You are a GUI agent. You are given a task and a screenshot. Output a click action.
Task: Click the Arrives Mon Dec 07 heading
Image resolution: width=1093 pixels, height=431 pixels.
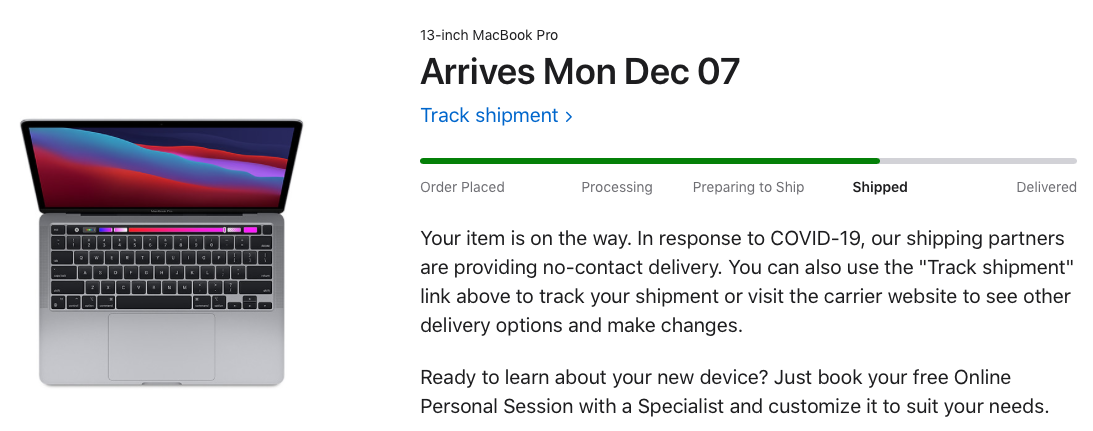[x=580, y=72]
